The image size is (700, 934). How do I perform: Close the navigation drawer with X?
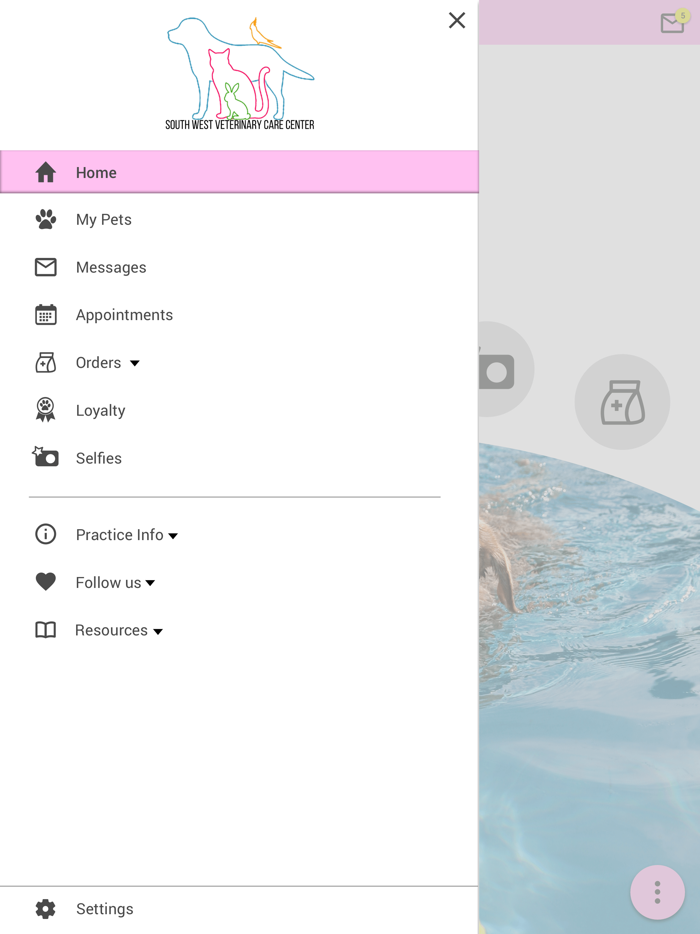click(457, 20)
